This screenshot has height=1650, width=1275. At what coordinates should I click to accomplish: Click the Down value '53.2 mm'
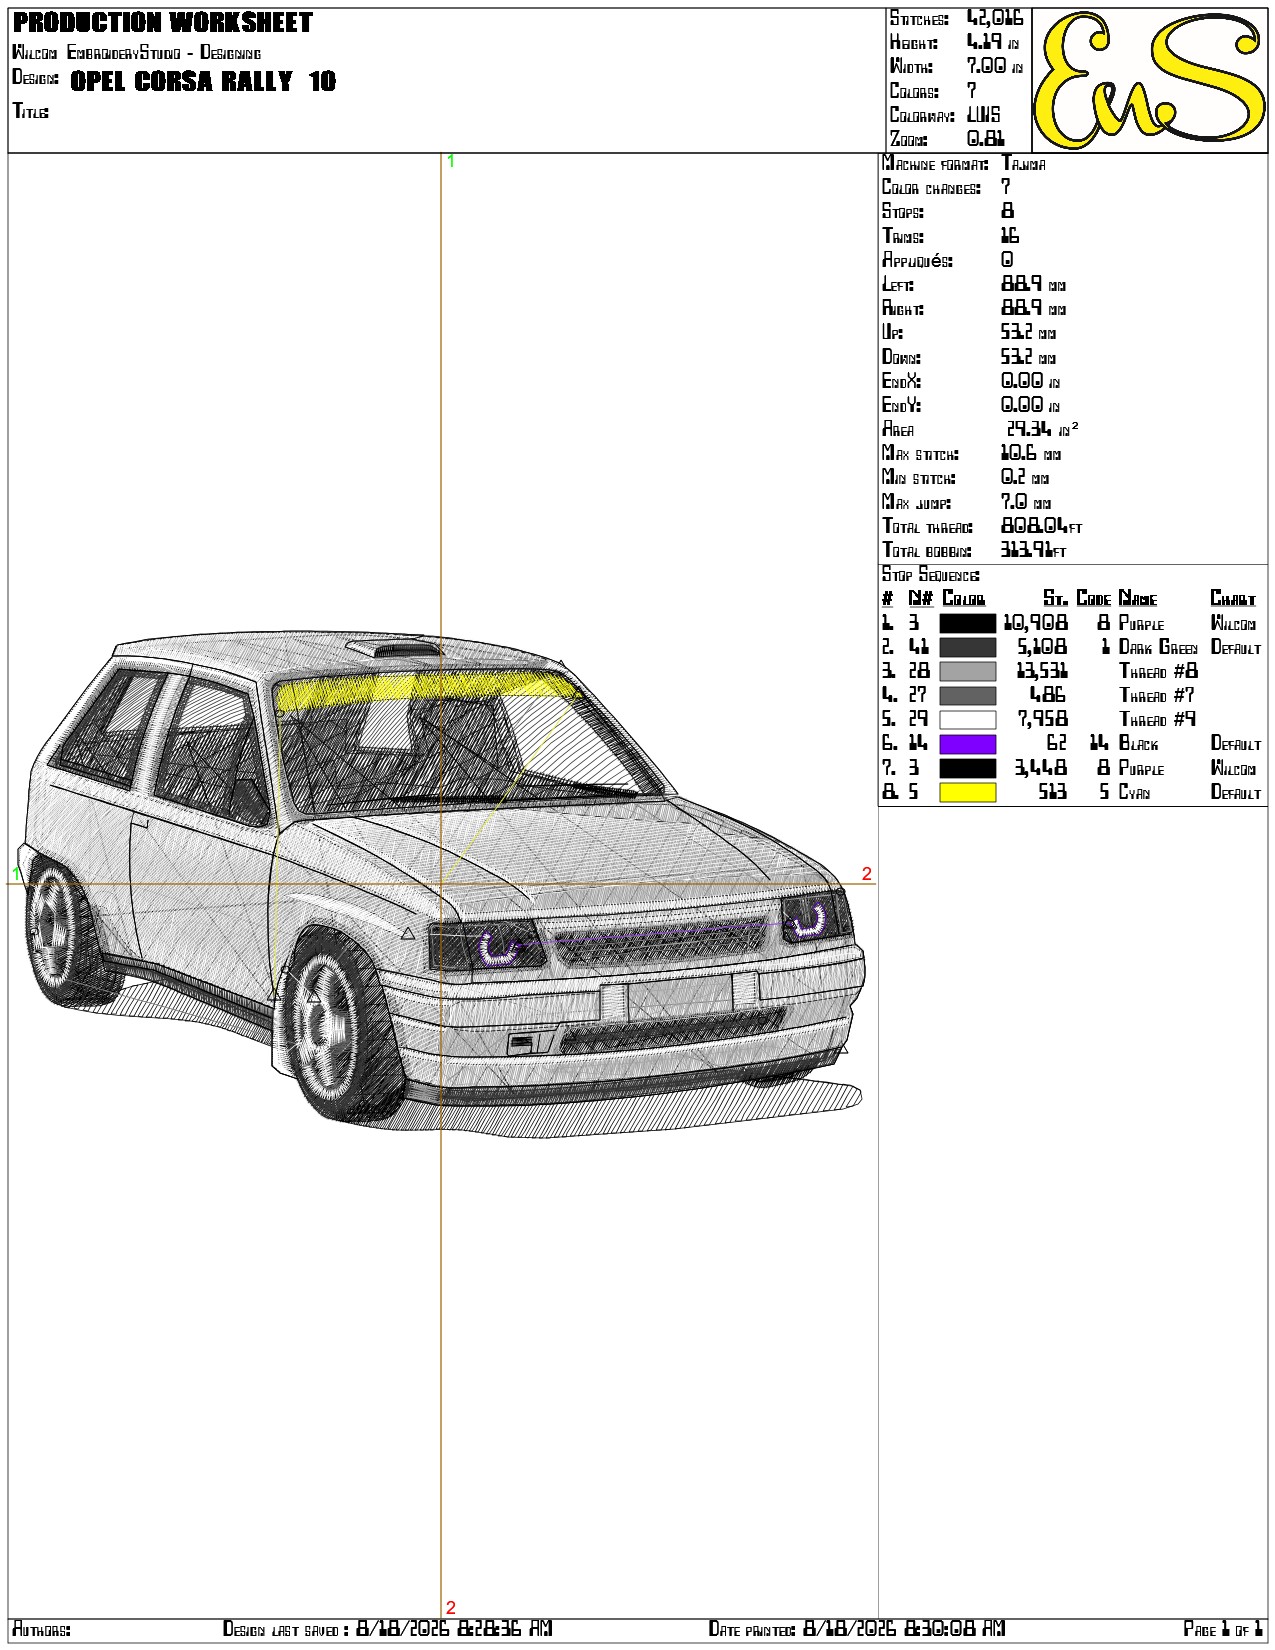tap(1028, 357)
